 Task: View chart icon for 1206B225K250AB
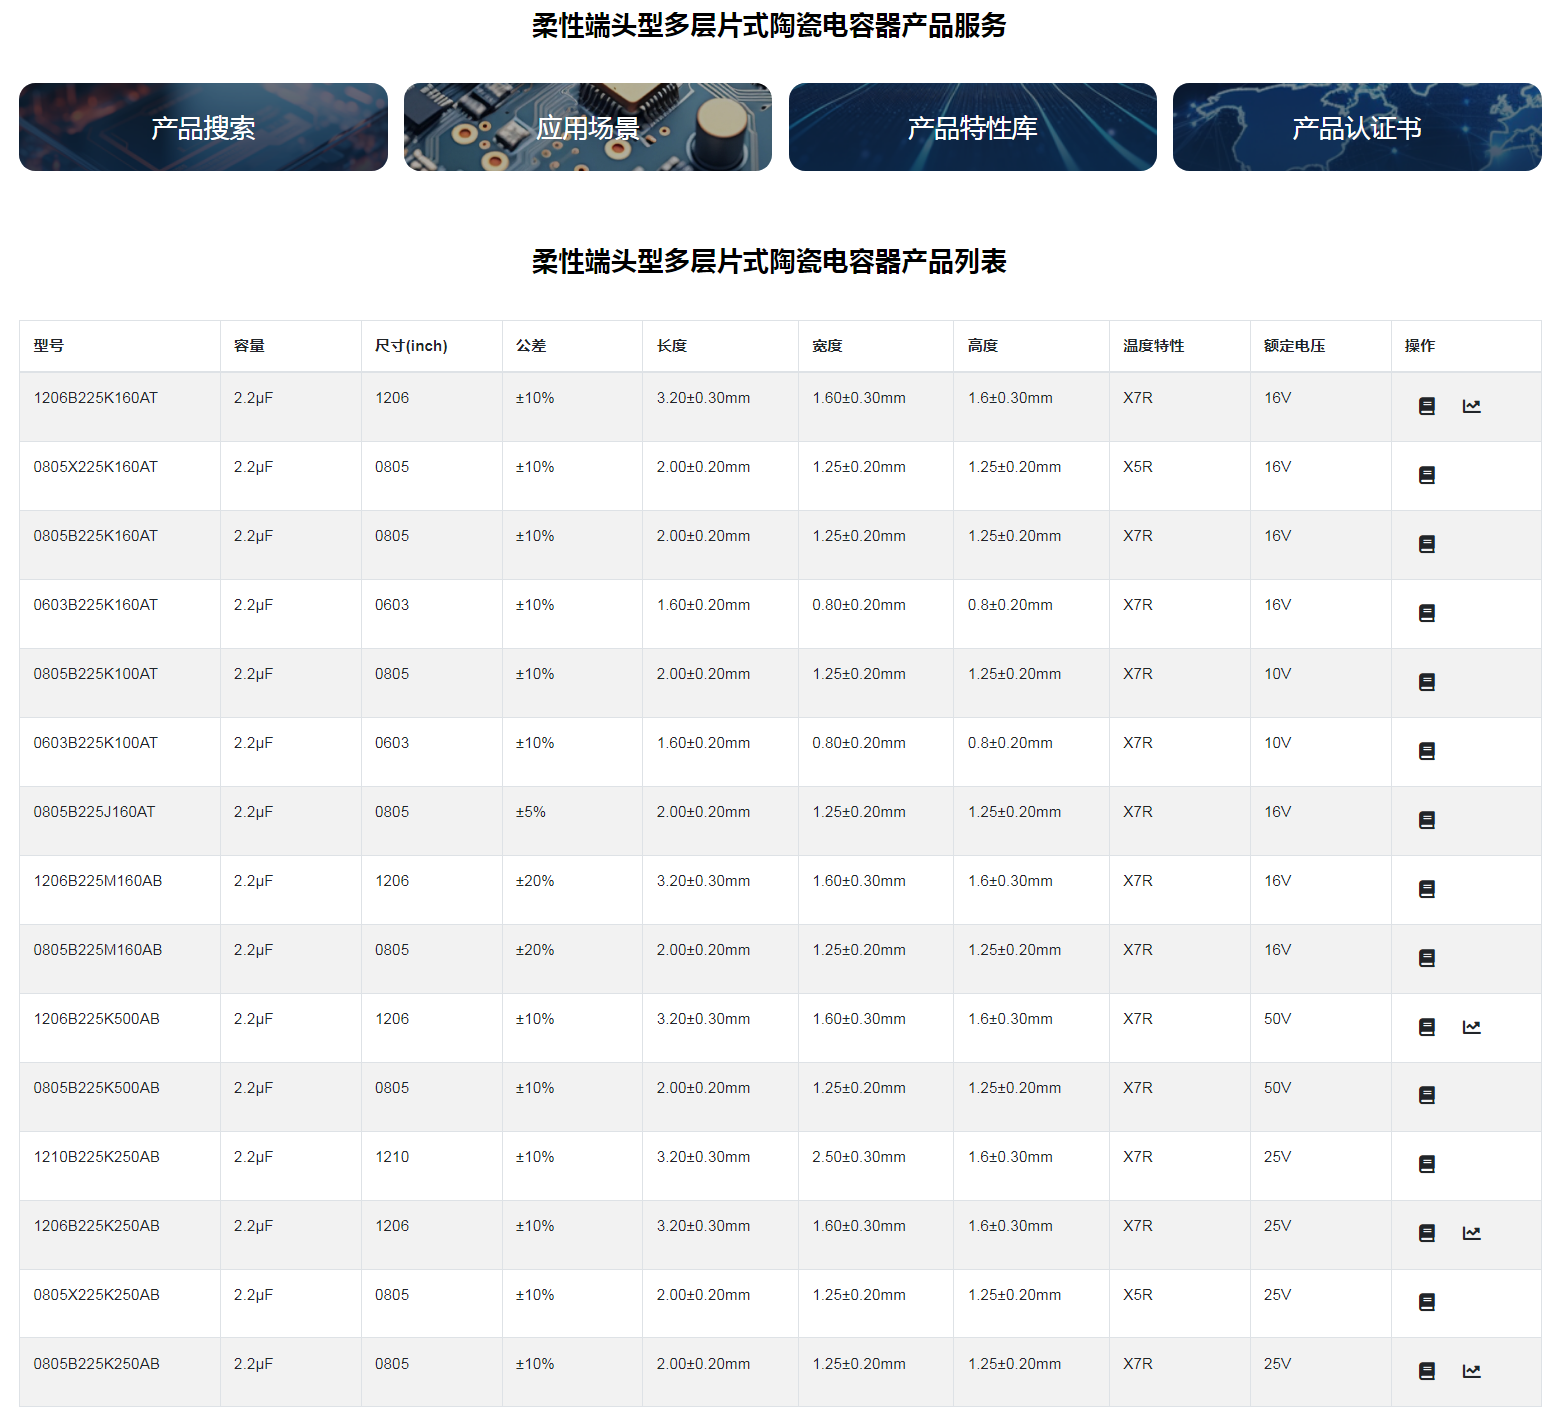[x=1471, y=1233]
